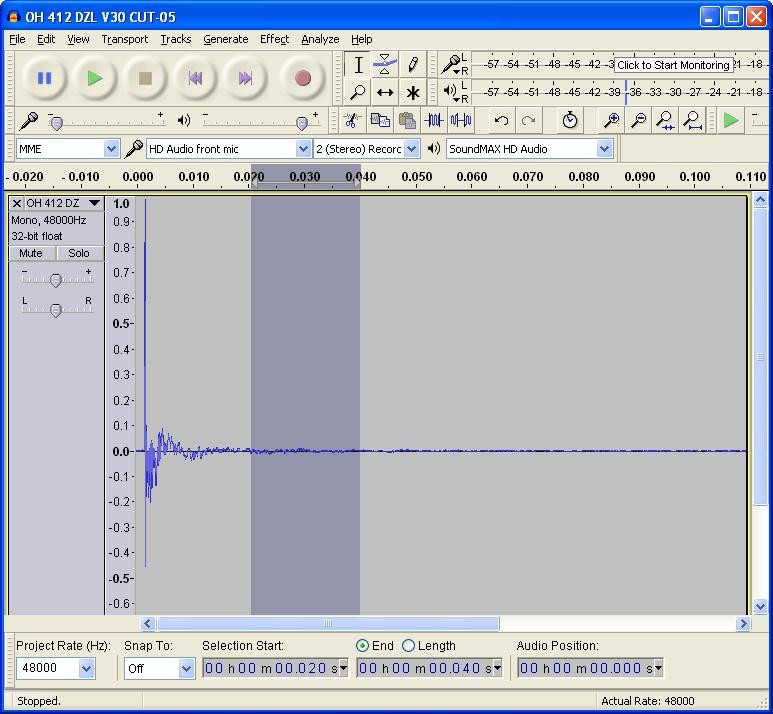Screen dimensions: 773x714
Task: Click the 0.050 mark on the timeline ruler
Action: (x=417, y=177)
